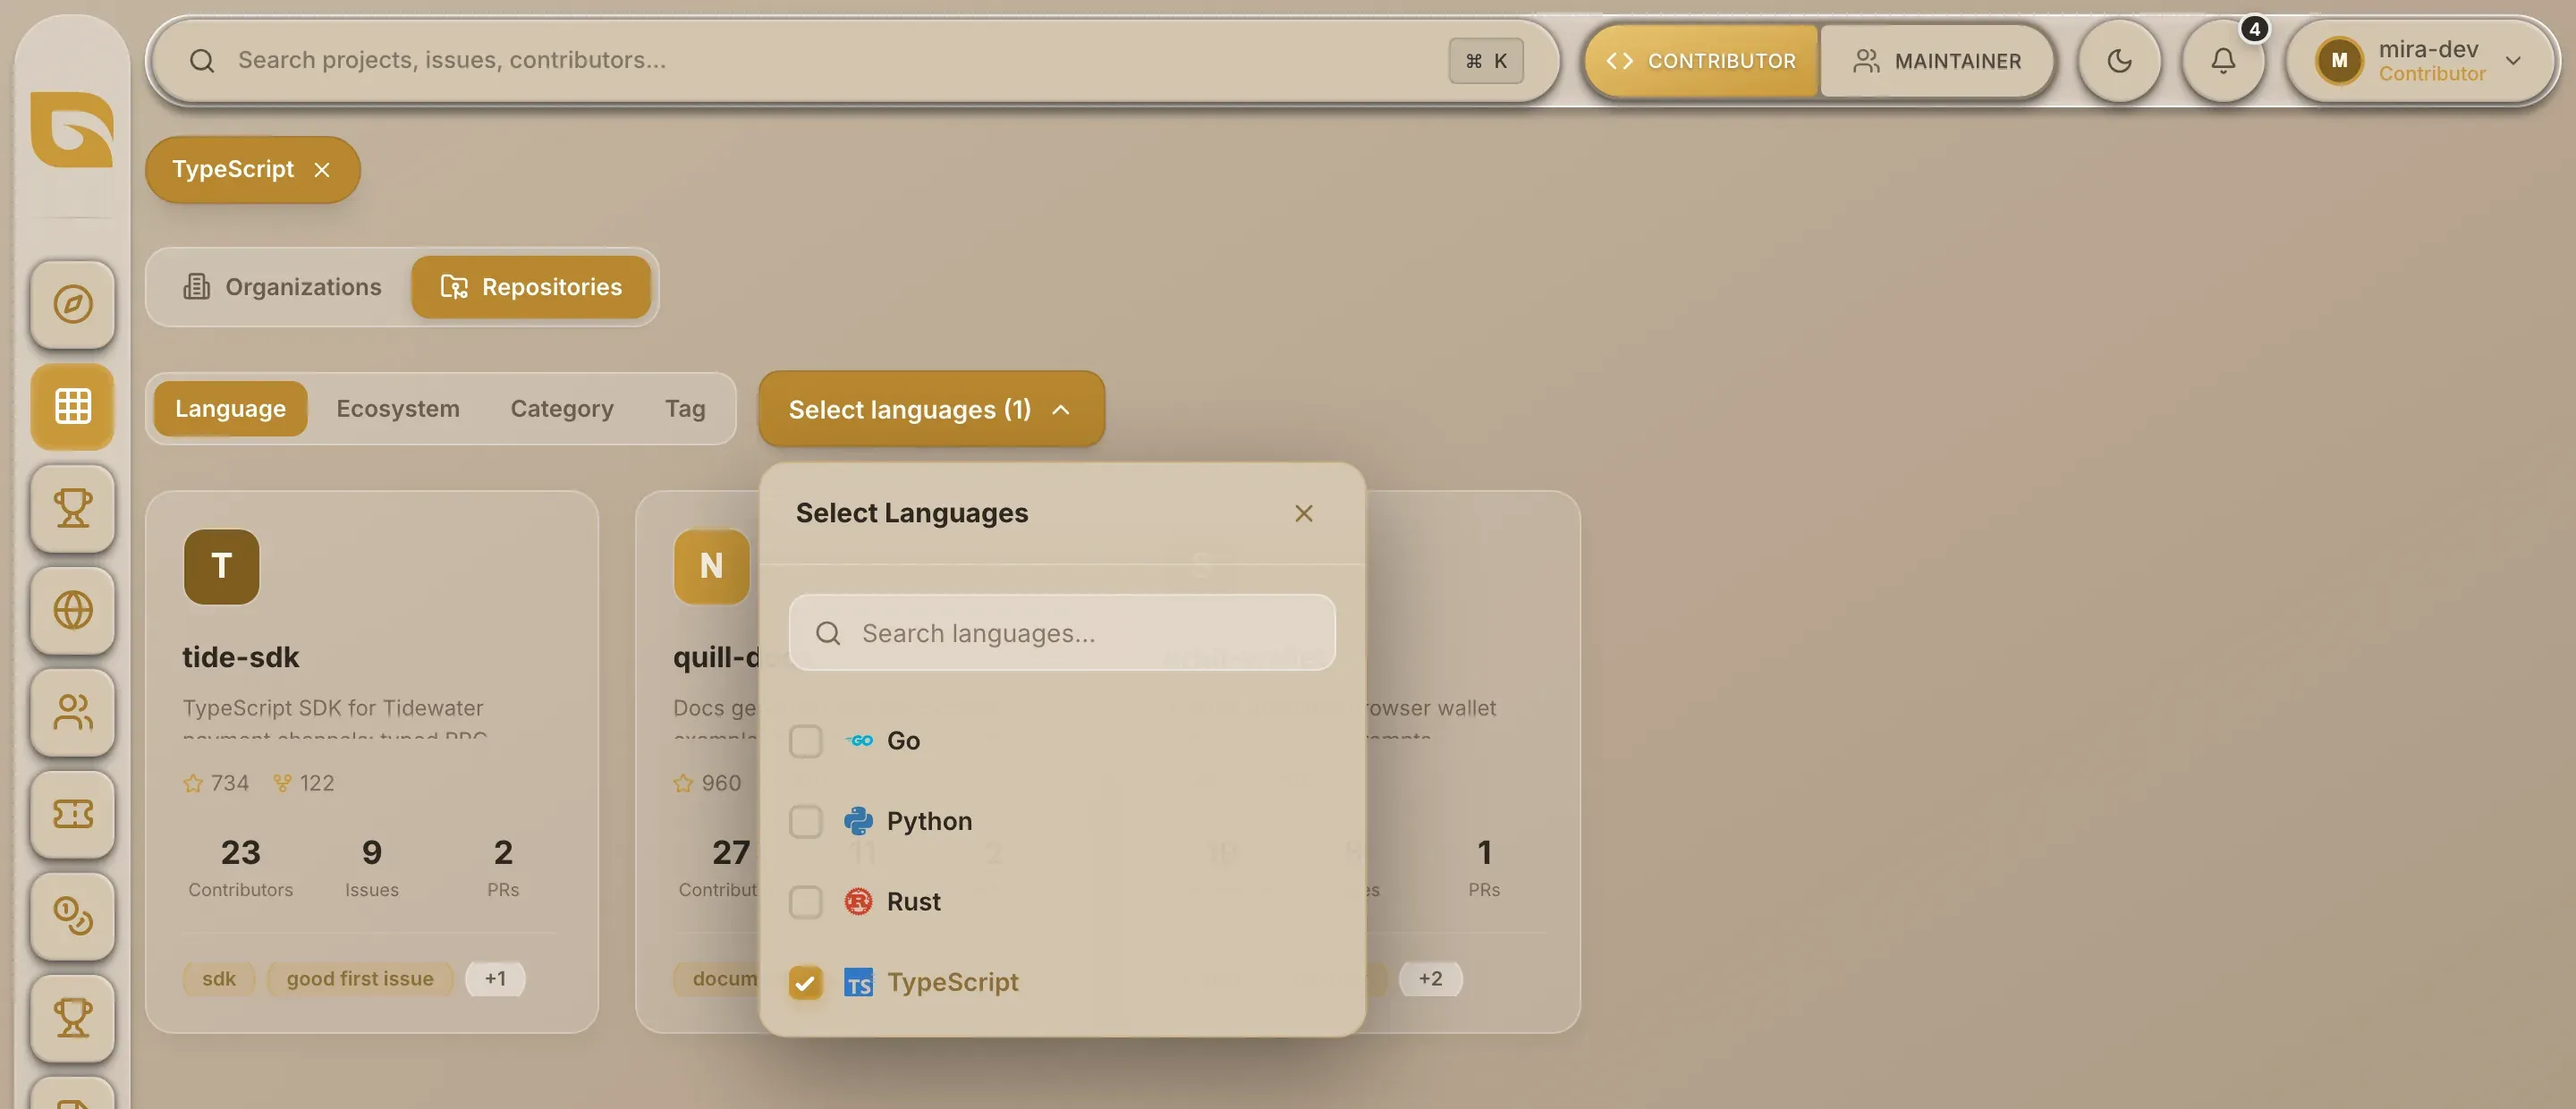Click the sdk tag on tide-sdk
Screen dimensions: 2576x1109
point(219,979)
